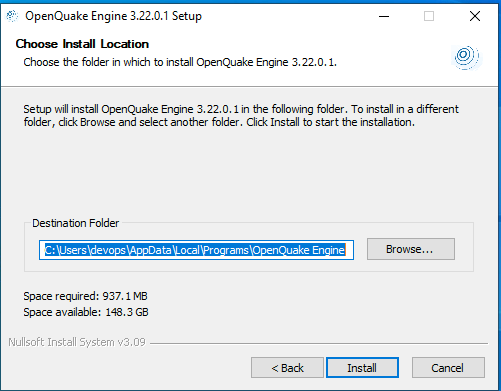Cancel the OpenQuake Engine setup
Image resolution: width=501 pixels, height=391 pixels.
[x=448, y=368]
